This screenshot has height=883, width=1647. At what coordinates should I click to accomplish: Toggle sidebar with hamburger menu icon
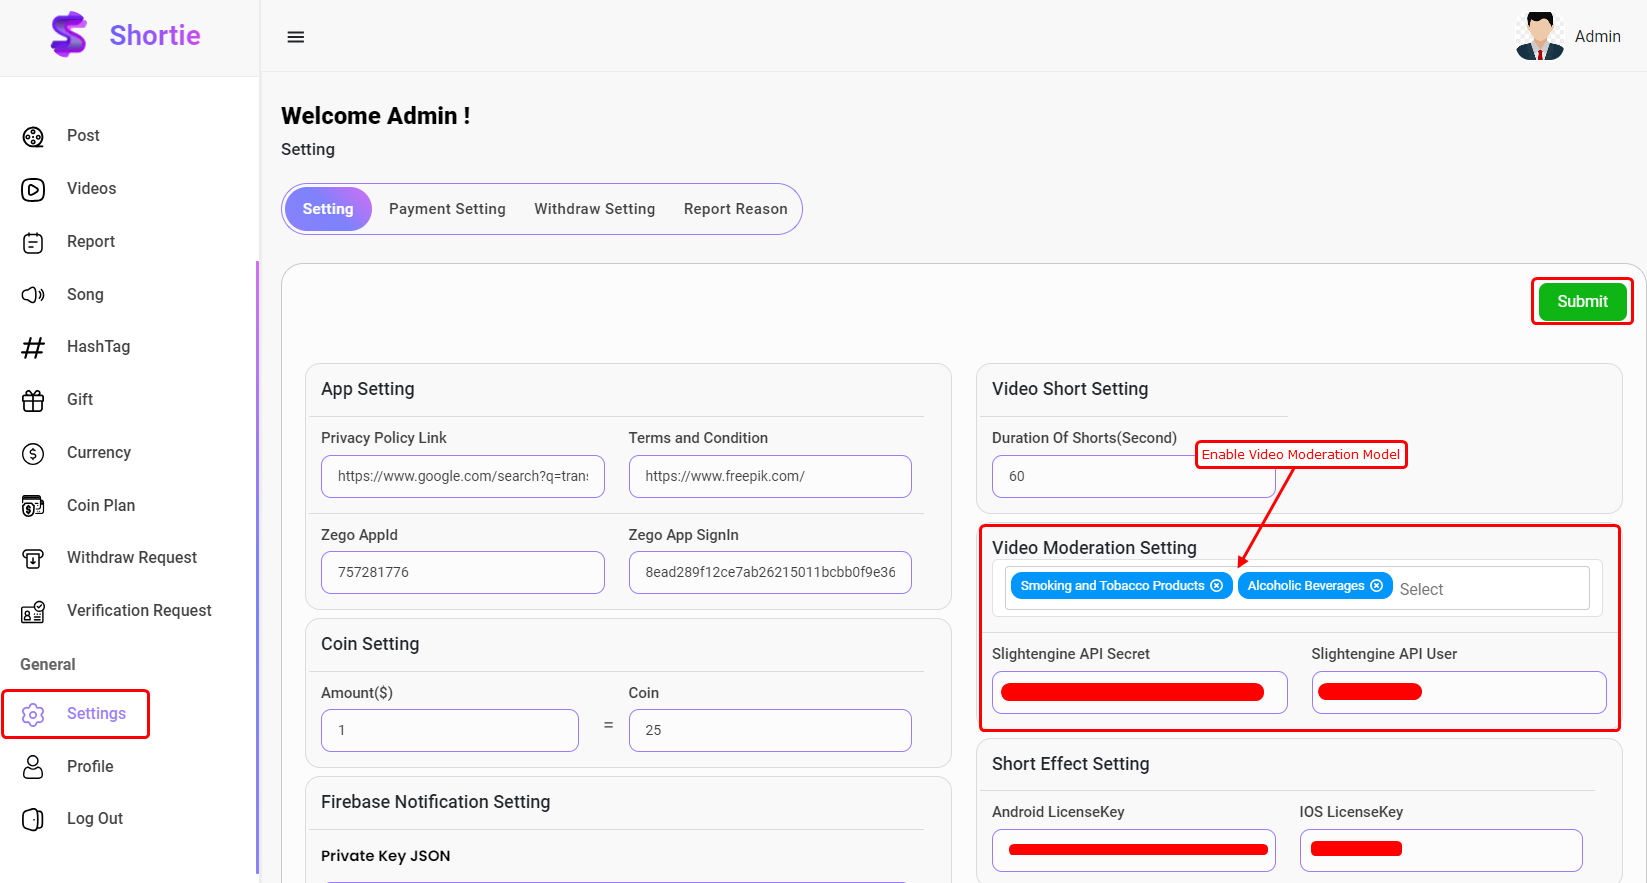click(x=296, y=37)
